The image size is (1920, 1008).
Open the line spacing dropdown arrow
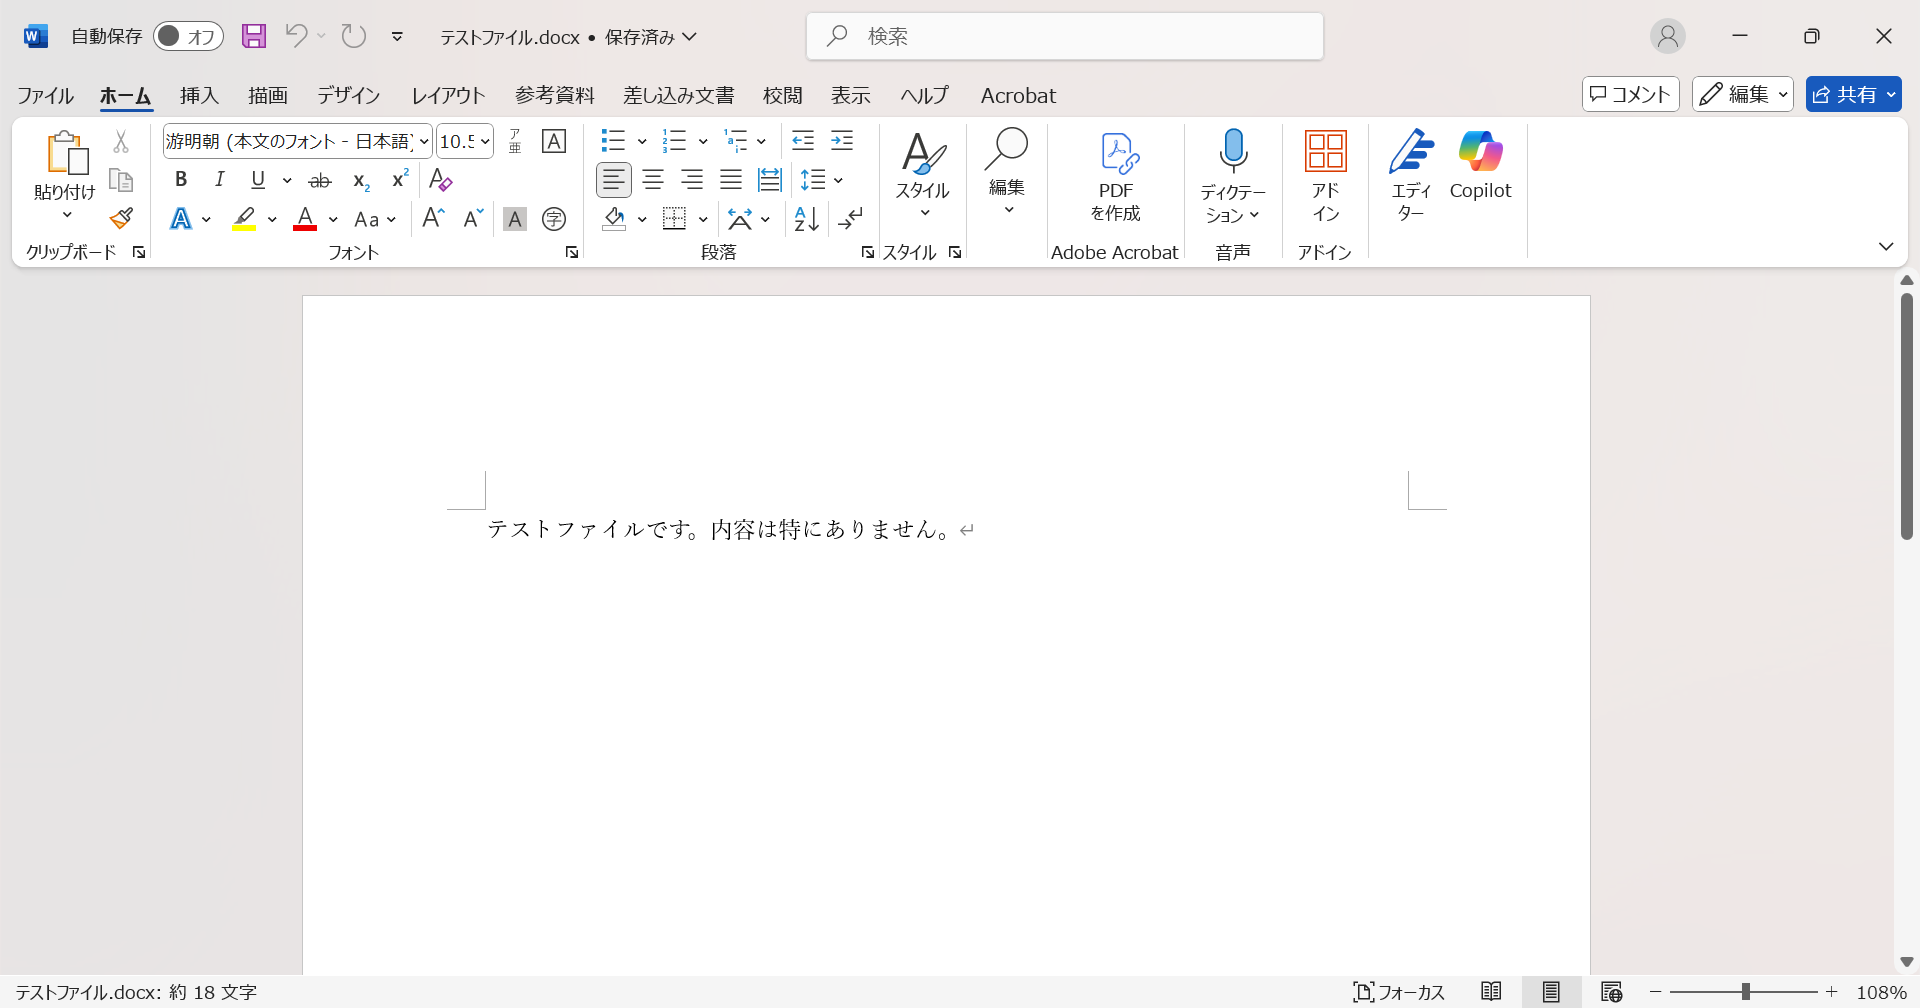pyautogui.click(x=838, y=180)
